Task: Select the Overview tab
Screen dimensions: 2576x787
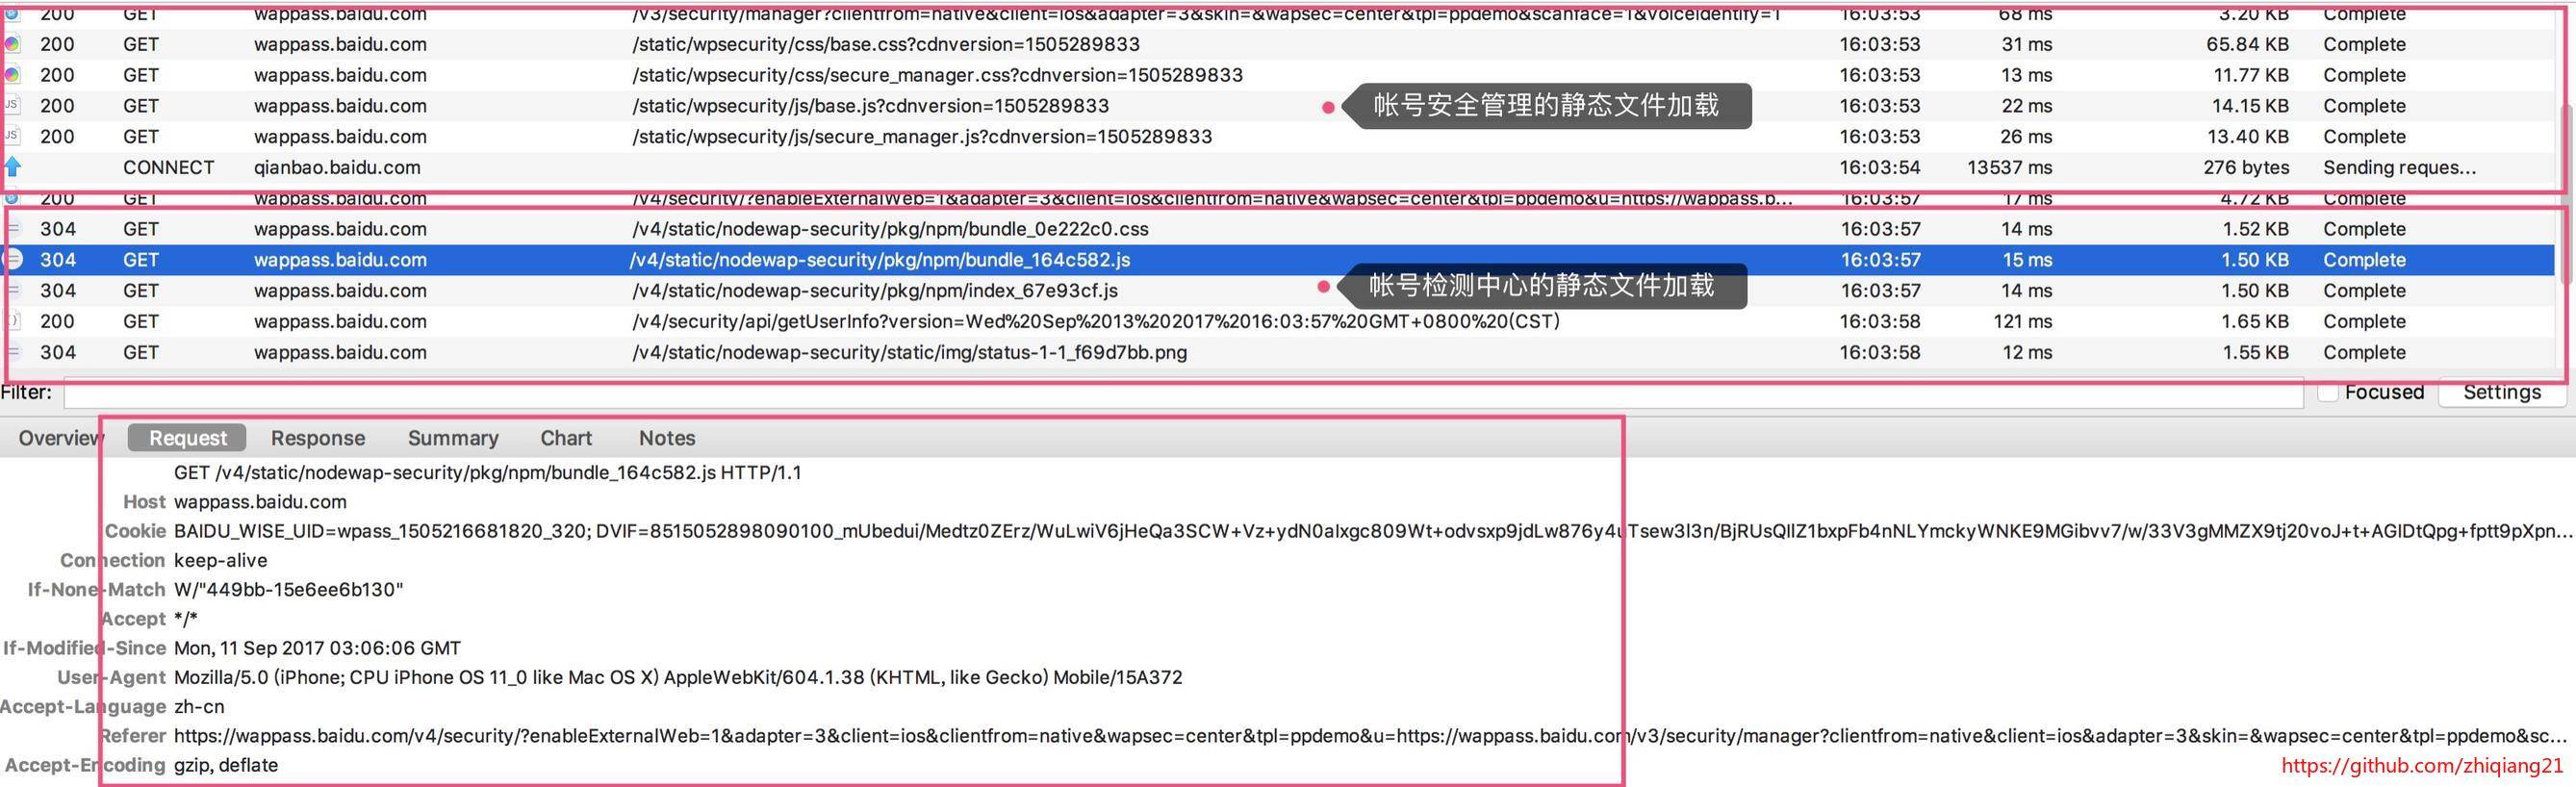Action: click(60, 438)
